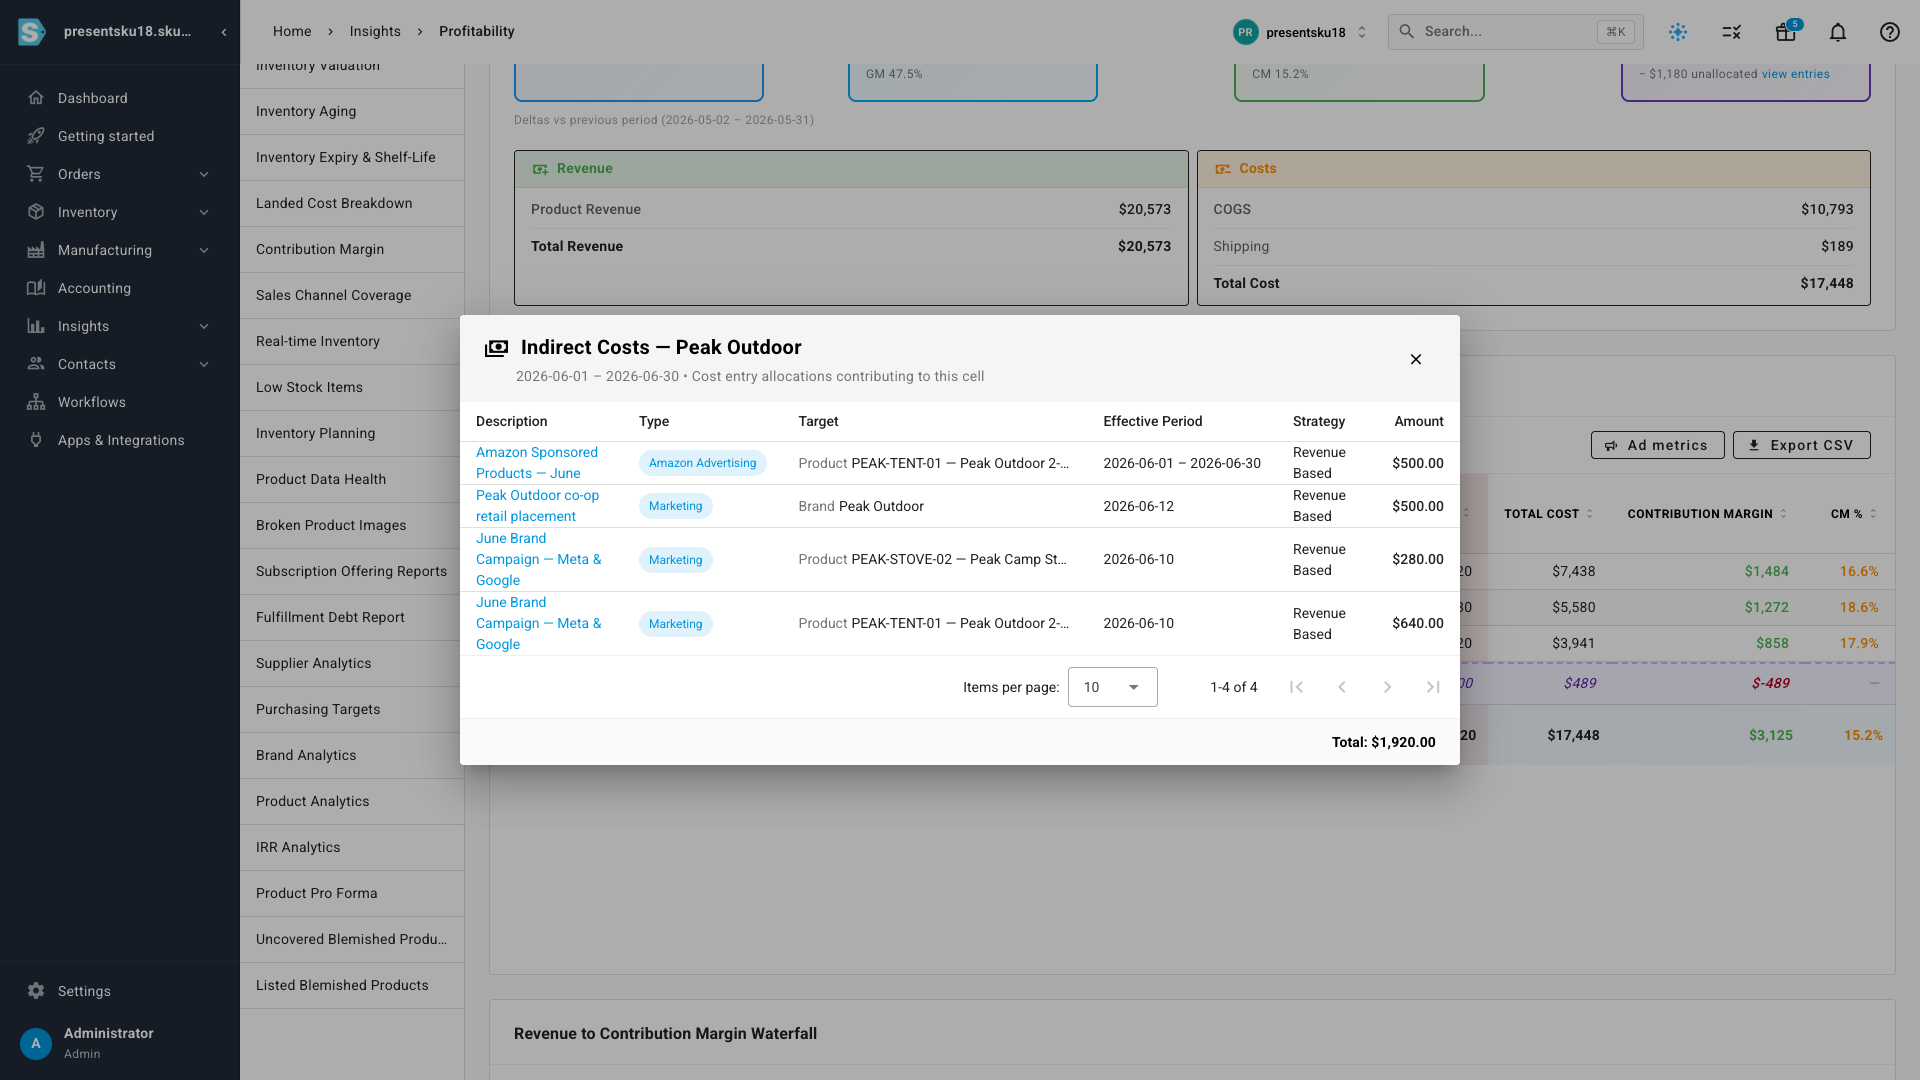Jump to last page of entries

point(1433,687)
